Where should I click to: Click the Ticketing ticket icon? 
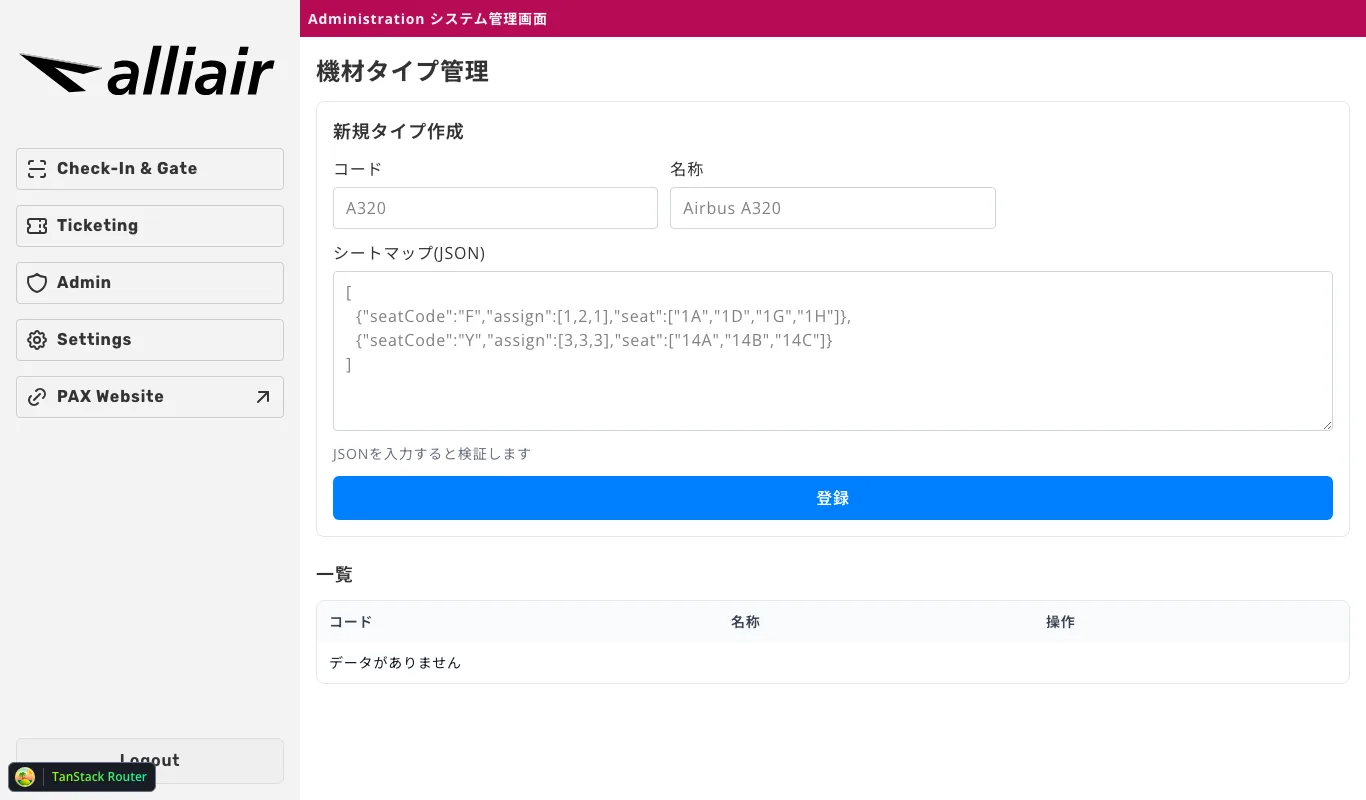[x=37, y=226]
